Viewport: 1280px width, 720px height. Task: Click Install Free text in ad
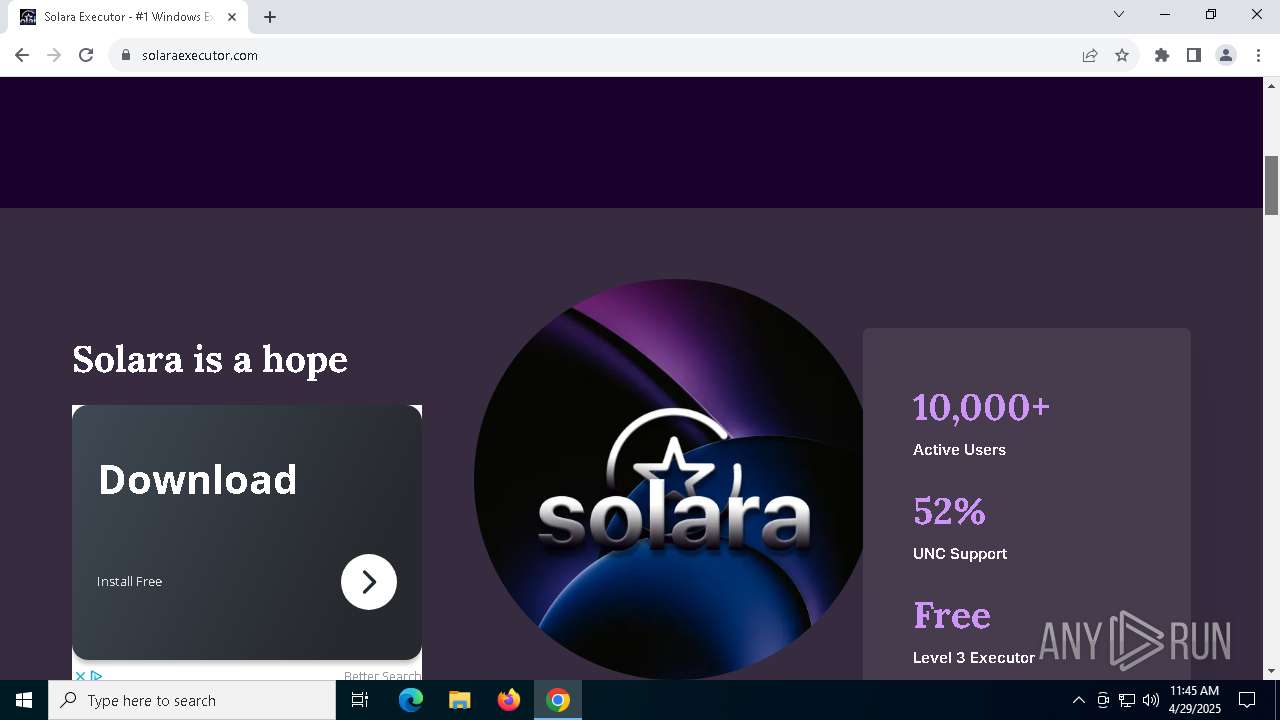129,581
